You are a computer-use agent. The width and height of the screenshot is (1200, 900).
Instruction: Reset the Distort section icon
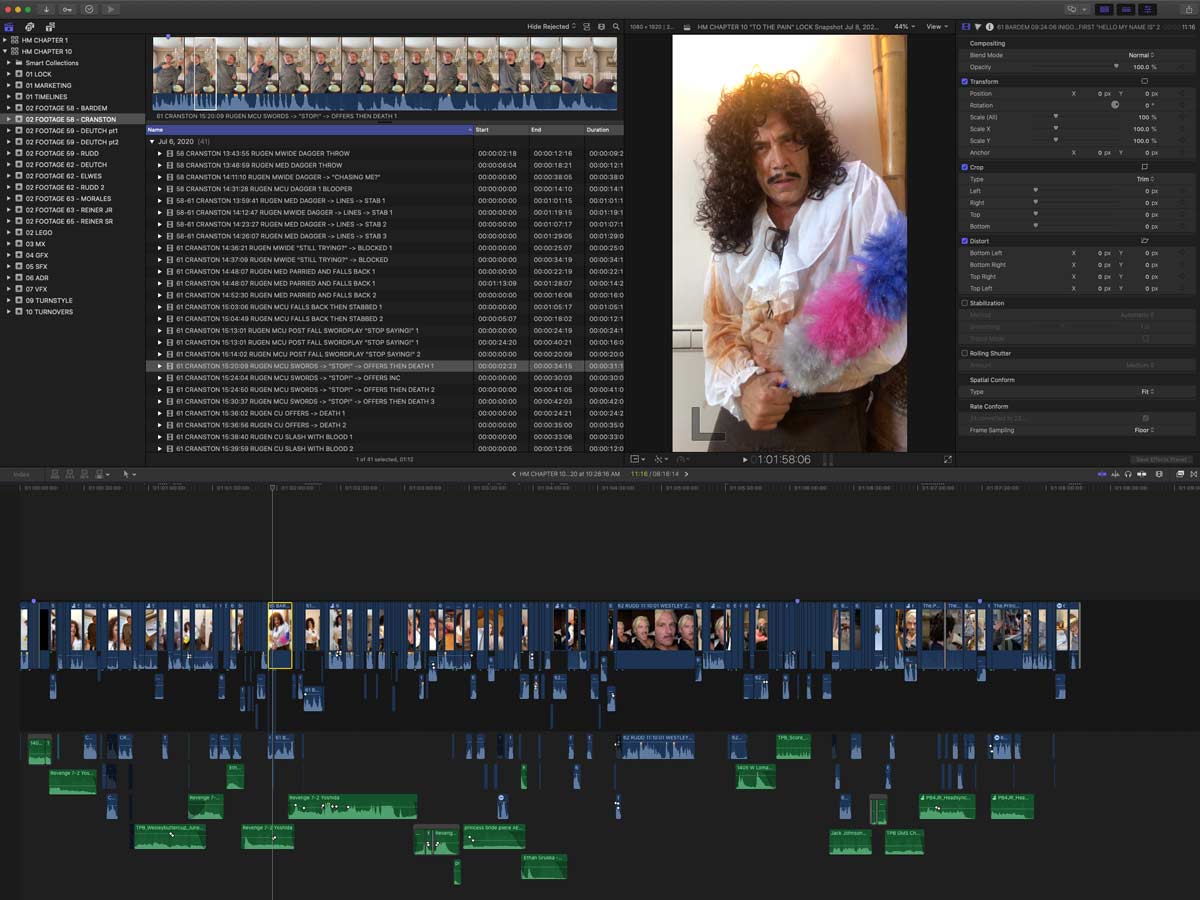pos(1144,241)
